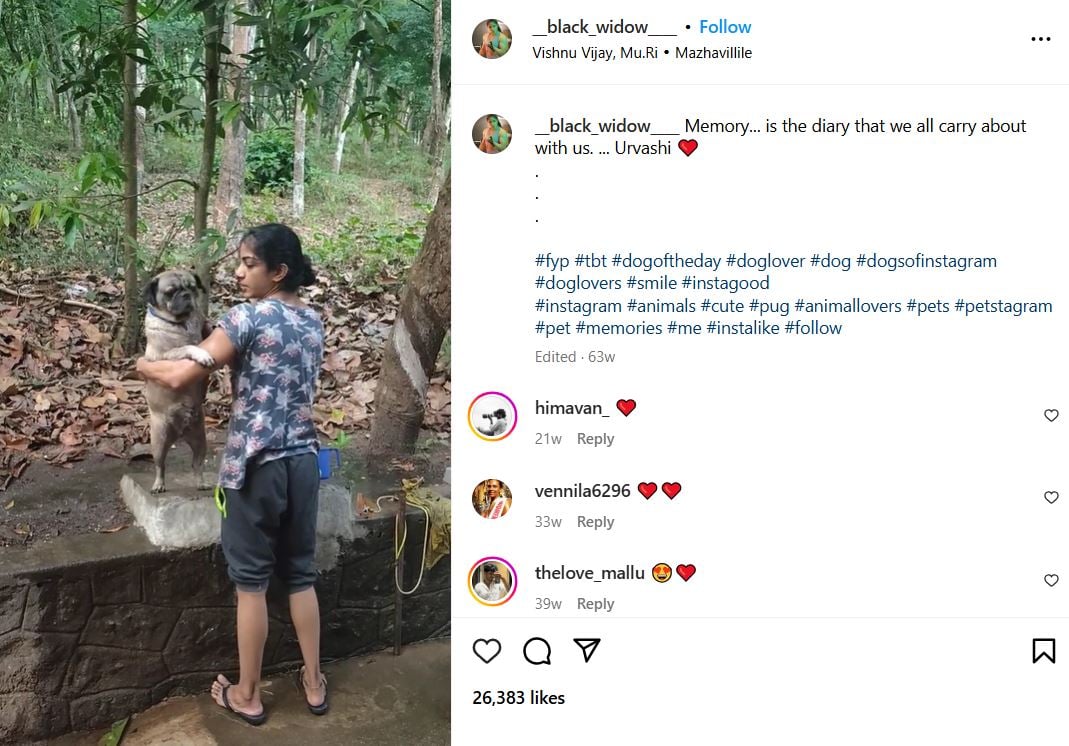Save the post with the bookmark icon
The height and width of the screenshot is (746, 1069).
coord(1043,651)
